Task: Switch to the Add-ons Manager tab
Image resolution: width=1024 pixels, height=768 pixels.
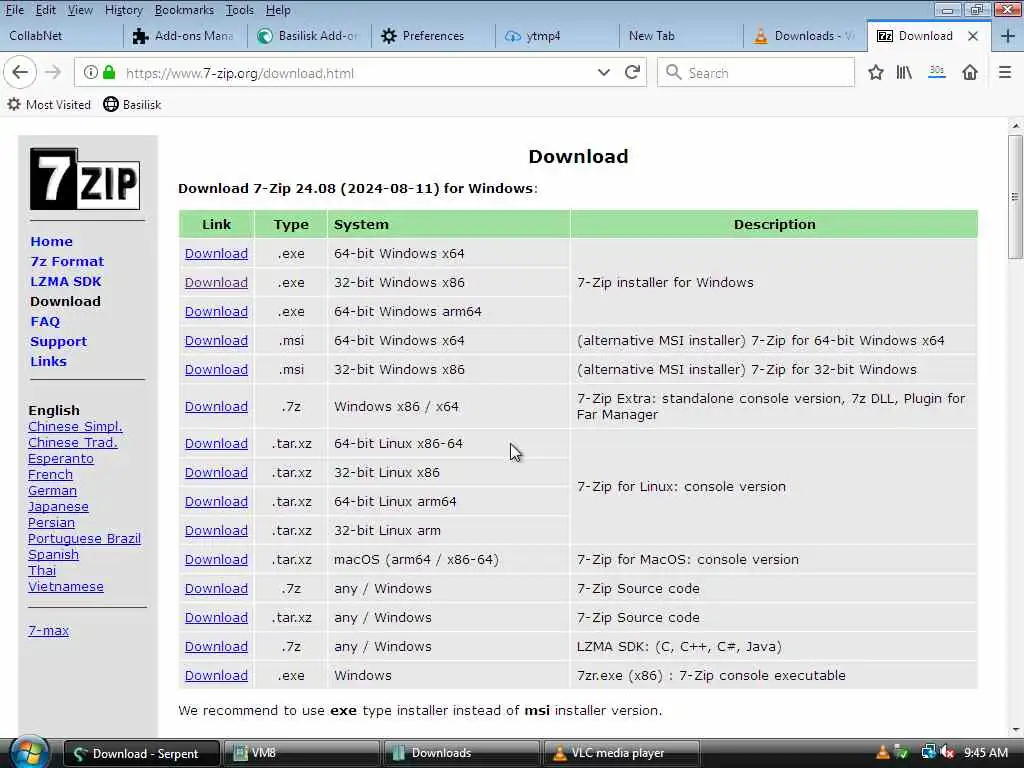Action: [185, 36]
